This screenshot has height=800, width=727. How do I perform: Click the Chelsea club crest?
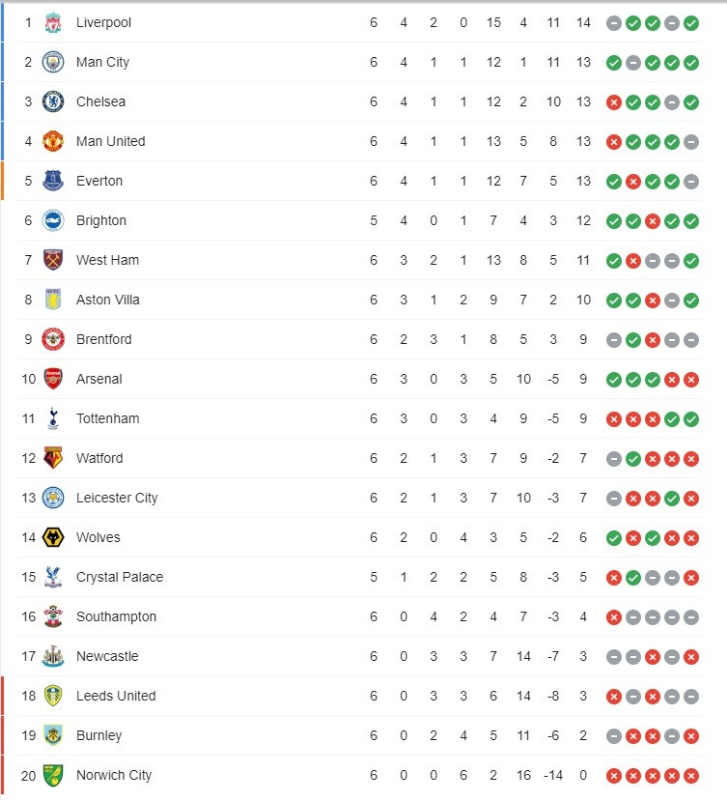[53, 102]
